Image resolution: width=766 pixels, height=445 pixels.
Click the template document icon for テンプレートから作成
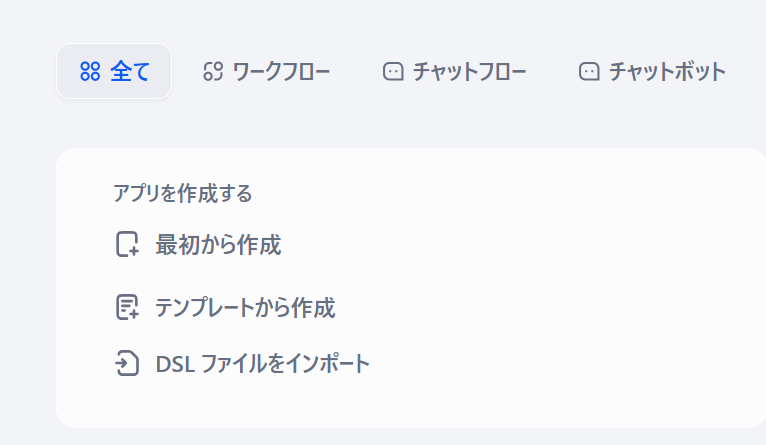[x=127, y=307]
